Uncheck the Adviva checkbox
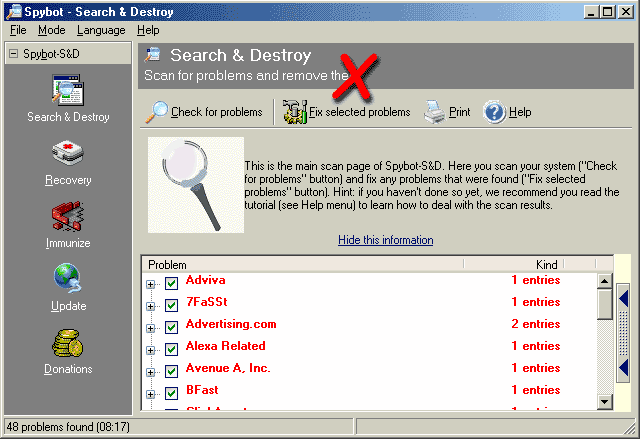 [171, 281]
